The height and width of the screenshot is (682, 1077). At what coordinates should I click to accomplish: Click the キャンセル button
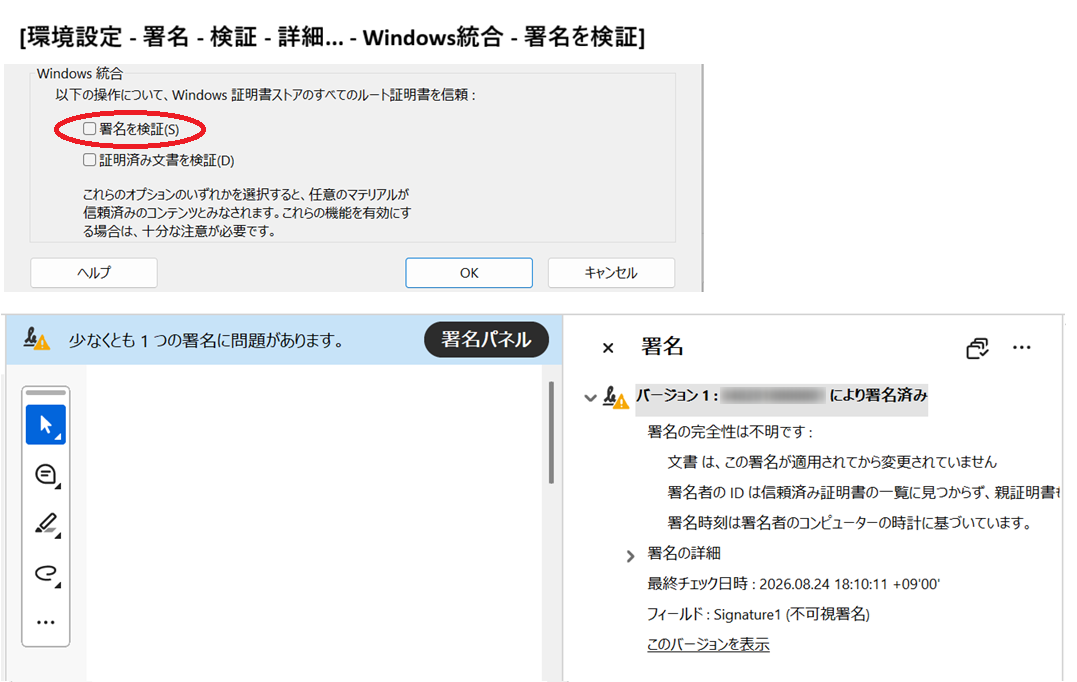[x=611, y=273]
